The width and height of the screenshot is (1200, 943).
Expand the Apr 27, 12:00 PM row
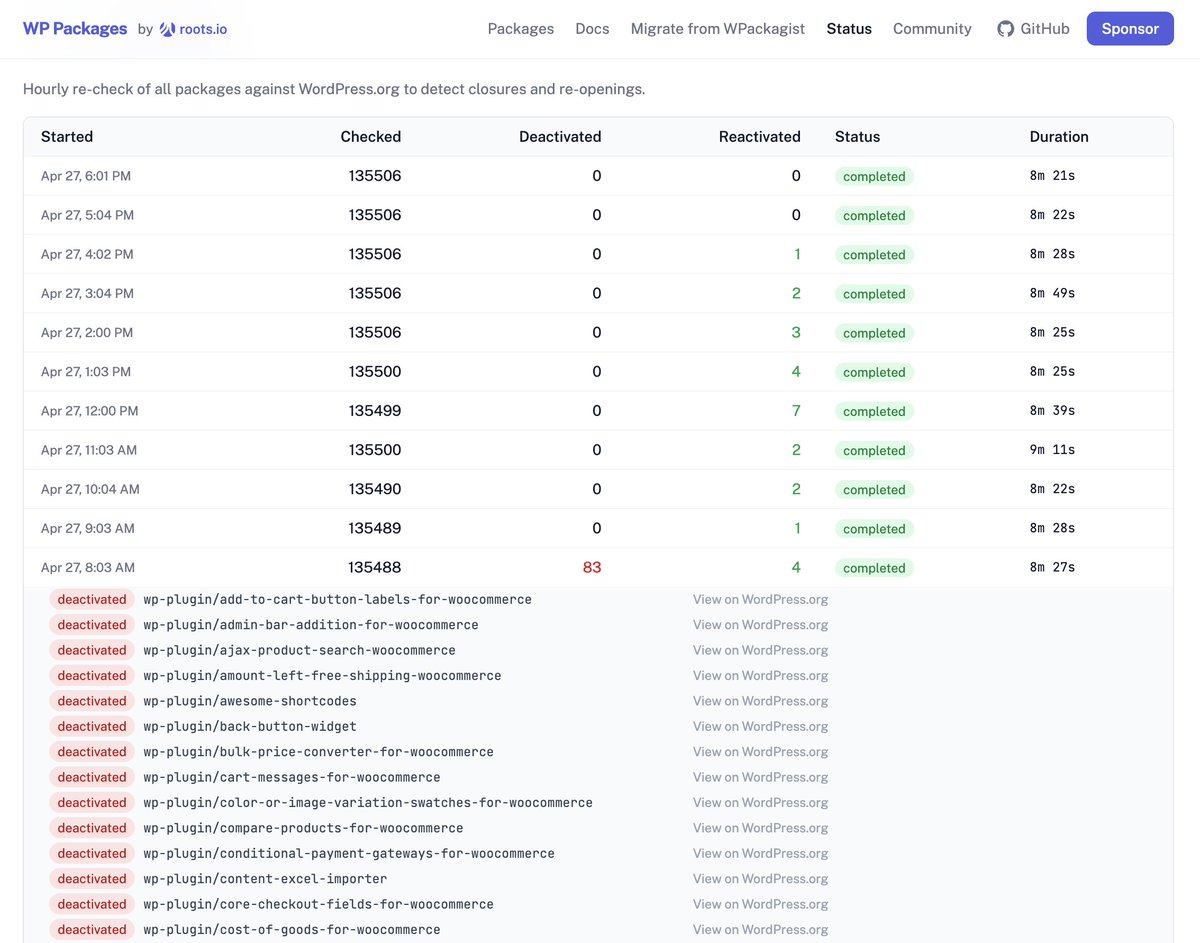click(x=598, y=410)
